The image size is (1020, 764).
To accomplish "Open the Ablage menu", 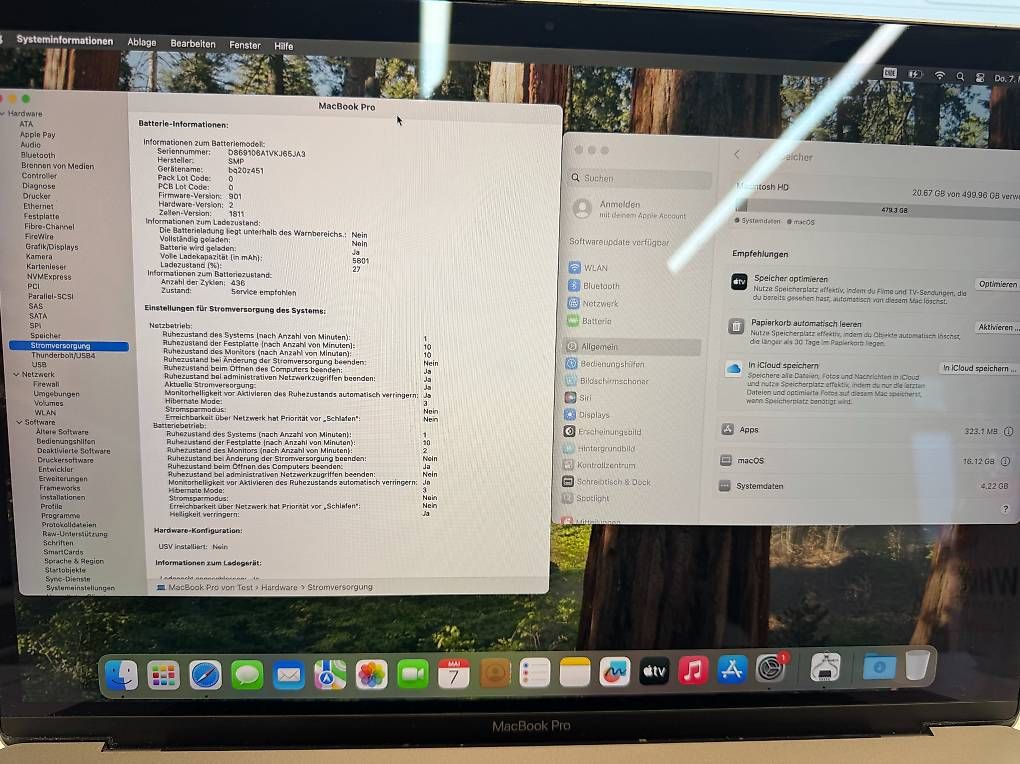I will point(142,42).
